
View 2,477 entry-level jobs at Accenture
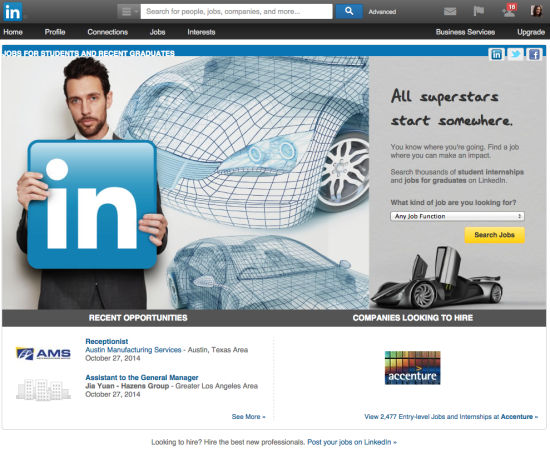451,417
